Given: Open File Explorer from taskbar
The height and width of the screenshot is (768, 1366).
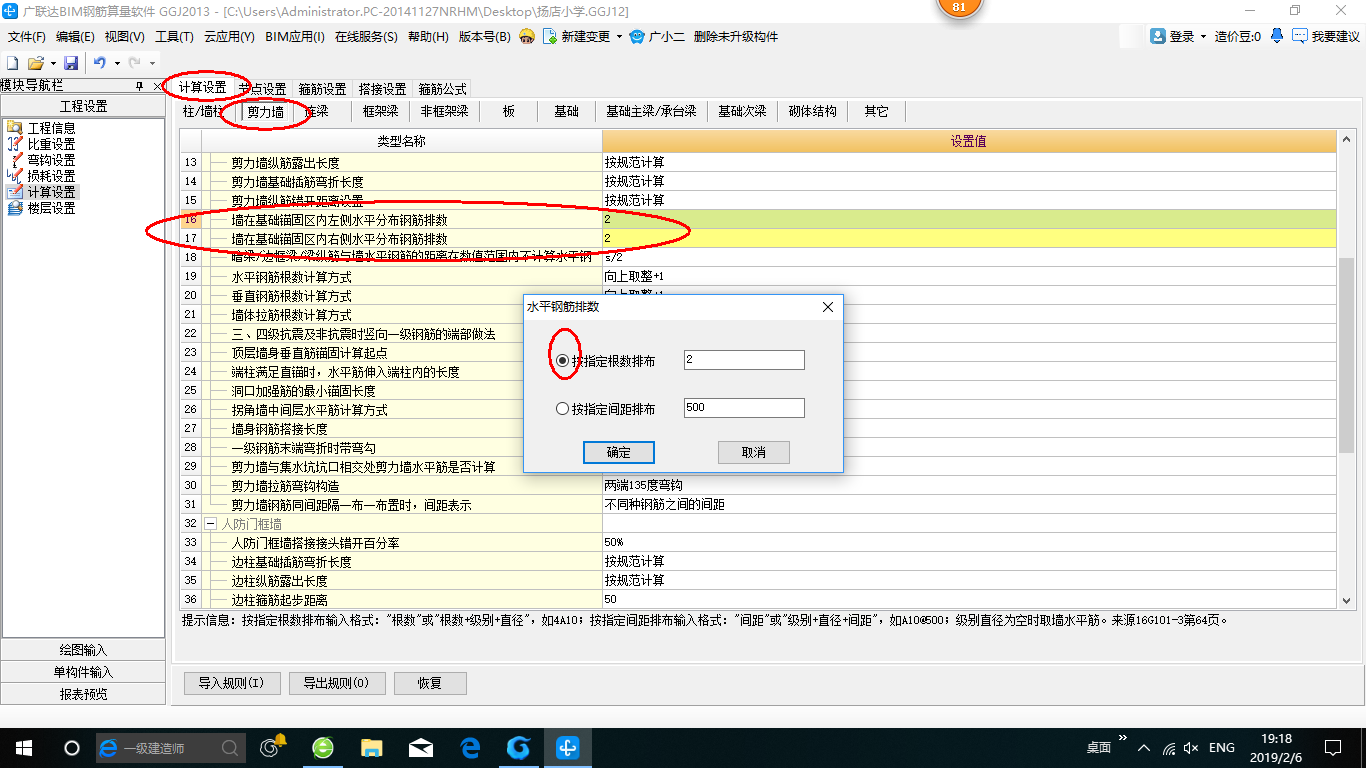Looking at the screenshot, I should pyautogui.click(x=372, y=747).
